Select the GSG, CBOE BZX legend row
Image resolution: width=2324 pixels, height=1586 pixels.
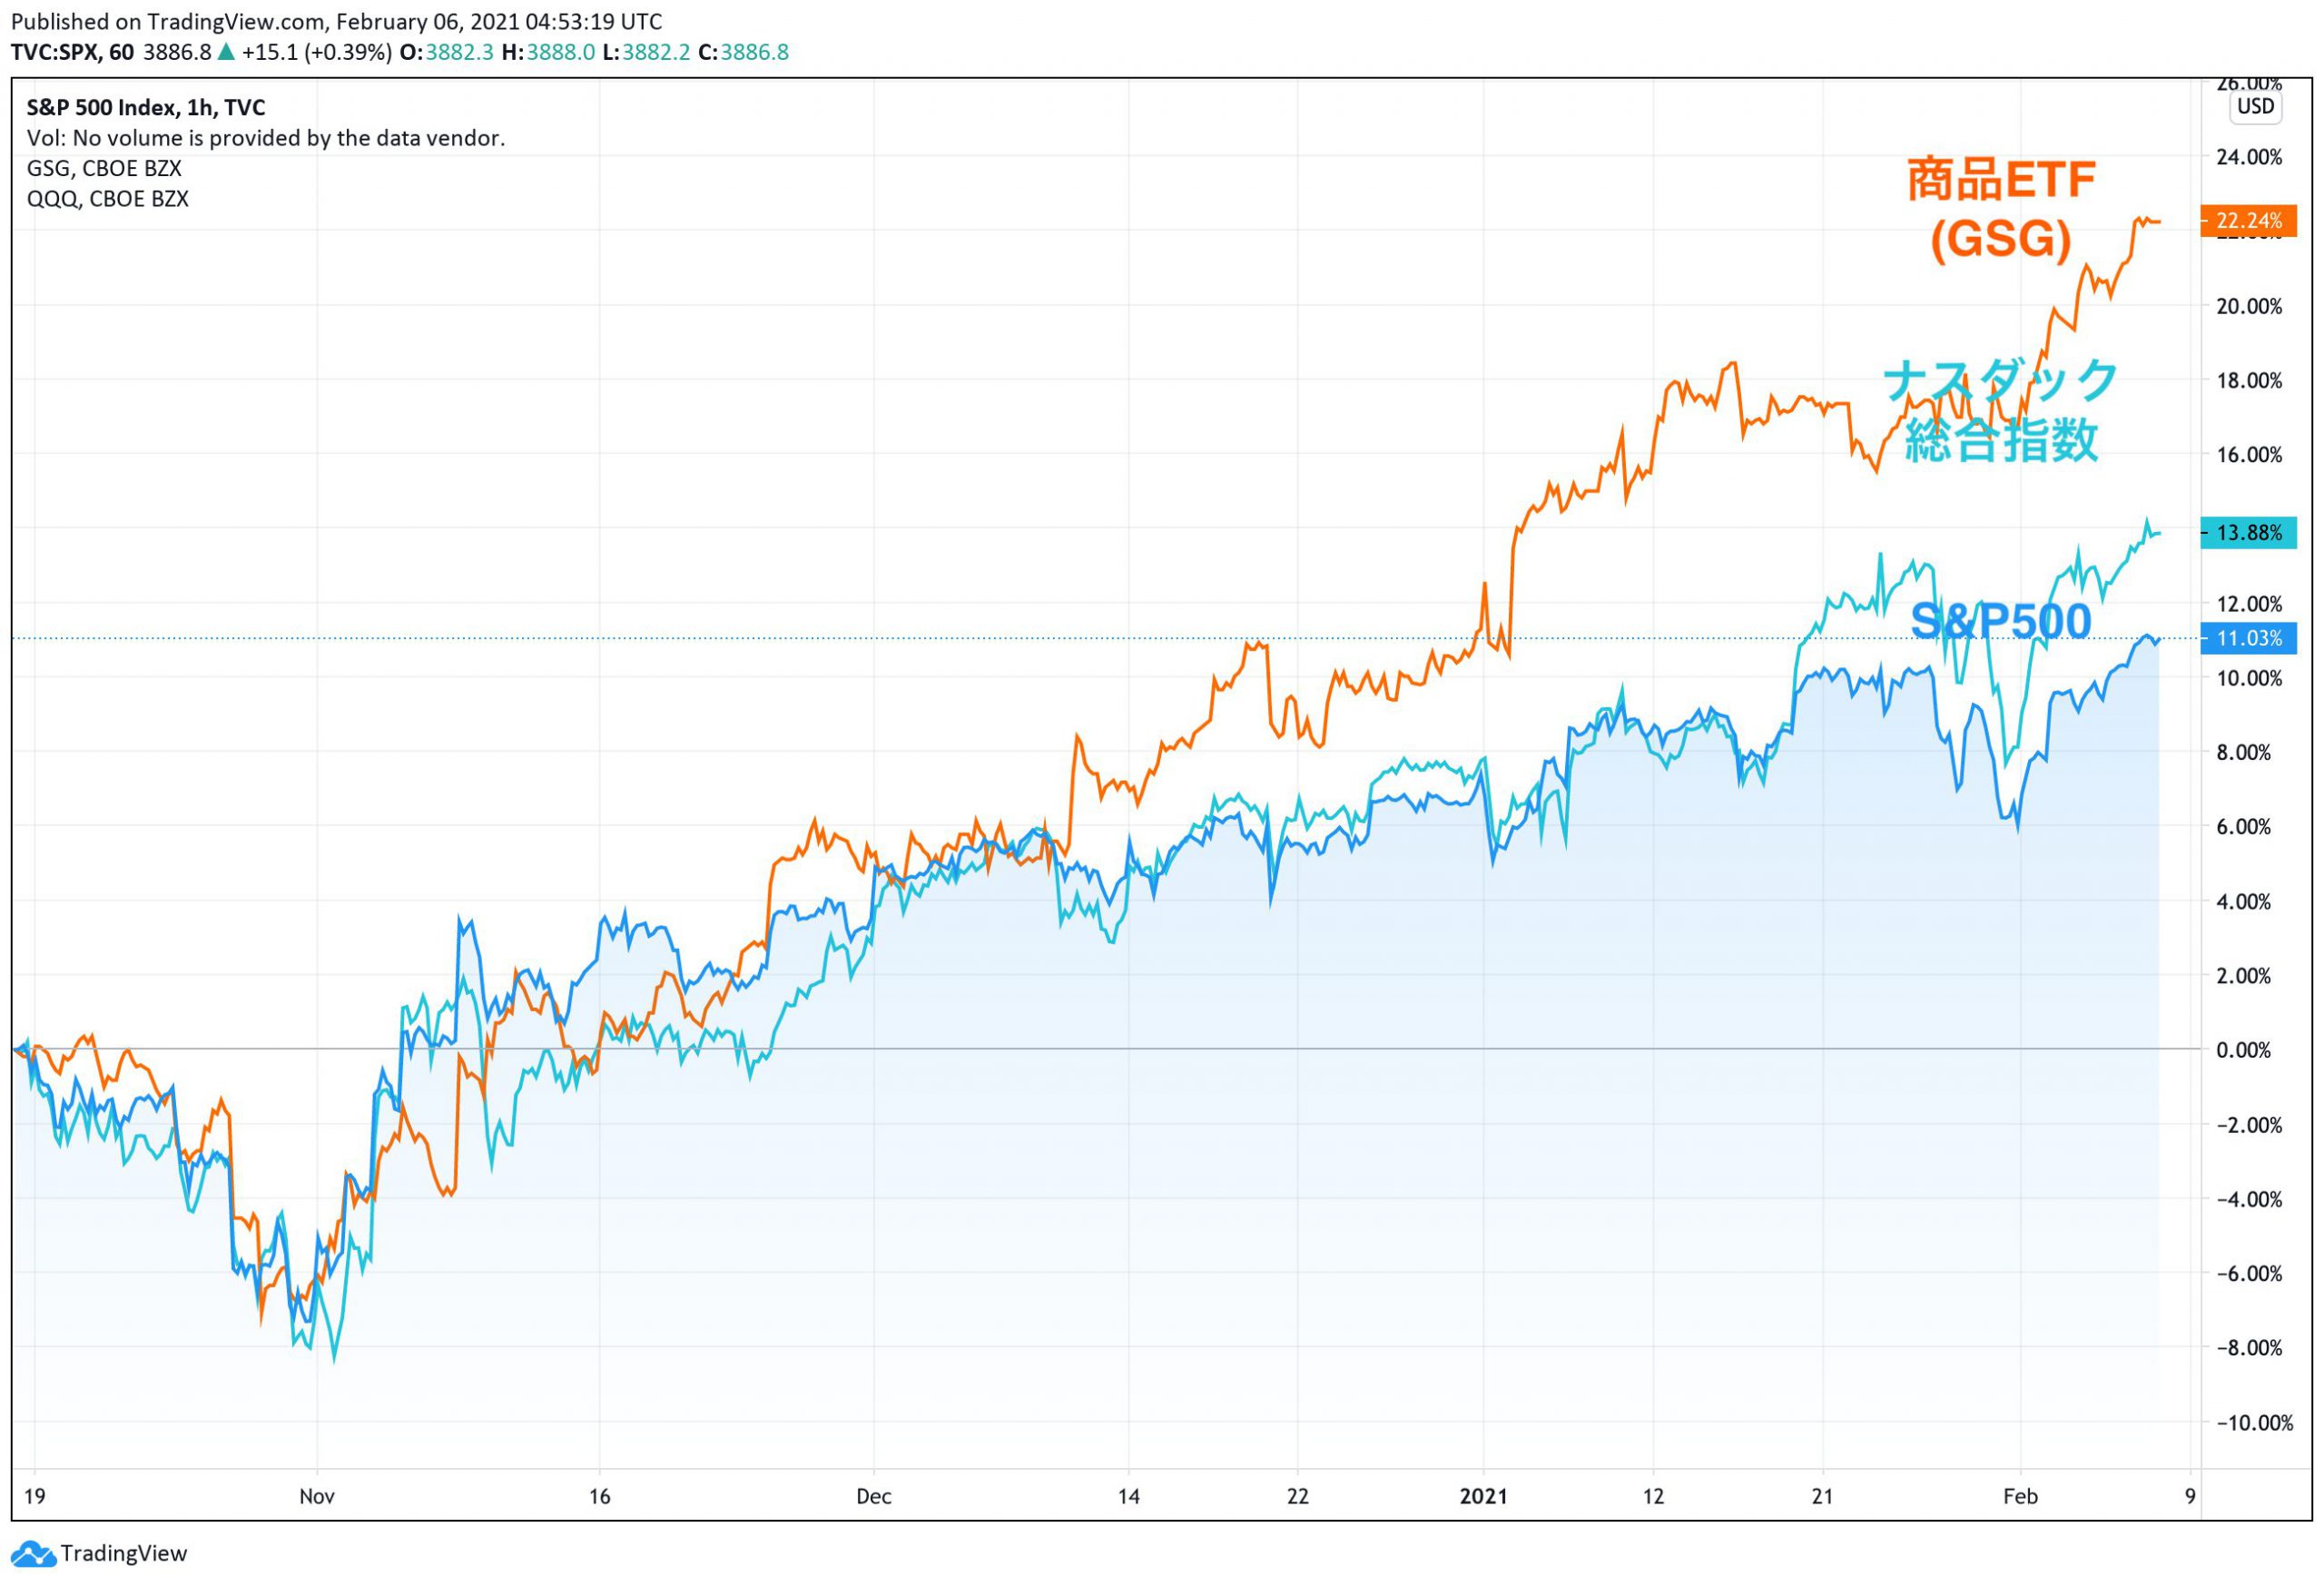[x=104, y=168]
